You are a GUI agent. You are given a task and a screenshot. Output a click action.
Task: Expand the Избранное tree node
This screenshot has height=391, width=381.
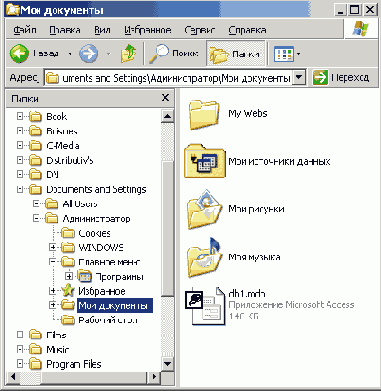(x=53, y=291)
